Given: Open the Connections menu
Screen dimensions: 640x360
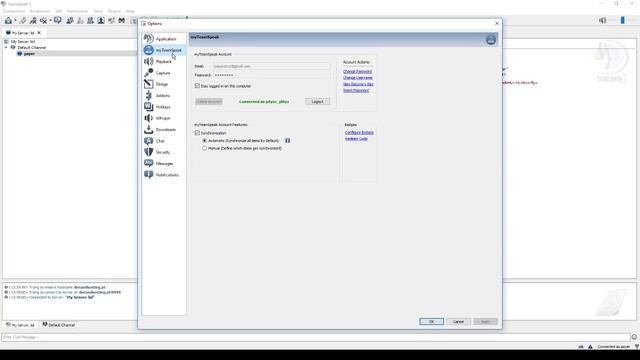Looking at the screenshot, I should (x=14, y=11).
